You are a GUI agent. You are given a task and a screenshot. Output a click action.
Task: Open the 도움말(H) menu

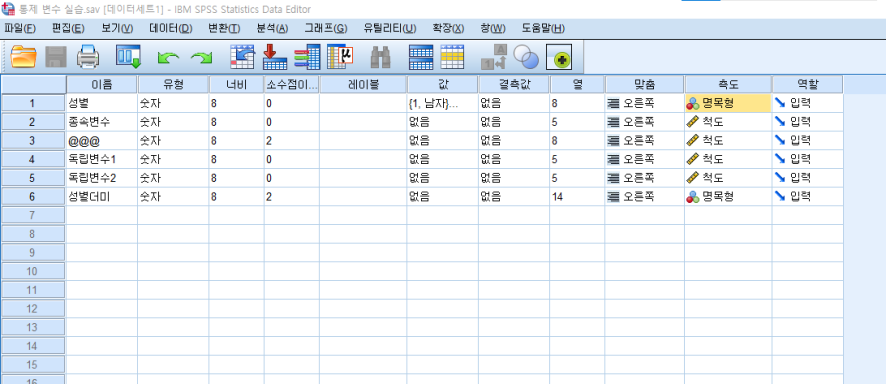[543, 28]
